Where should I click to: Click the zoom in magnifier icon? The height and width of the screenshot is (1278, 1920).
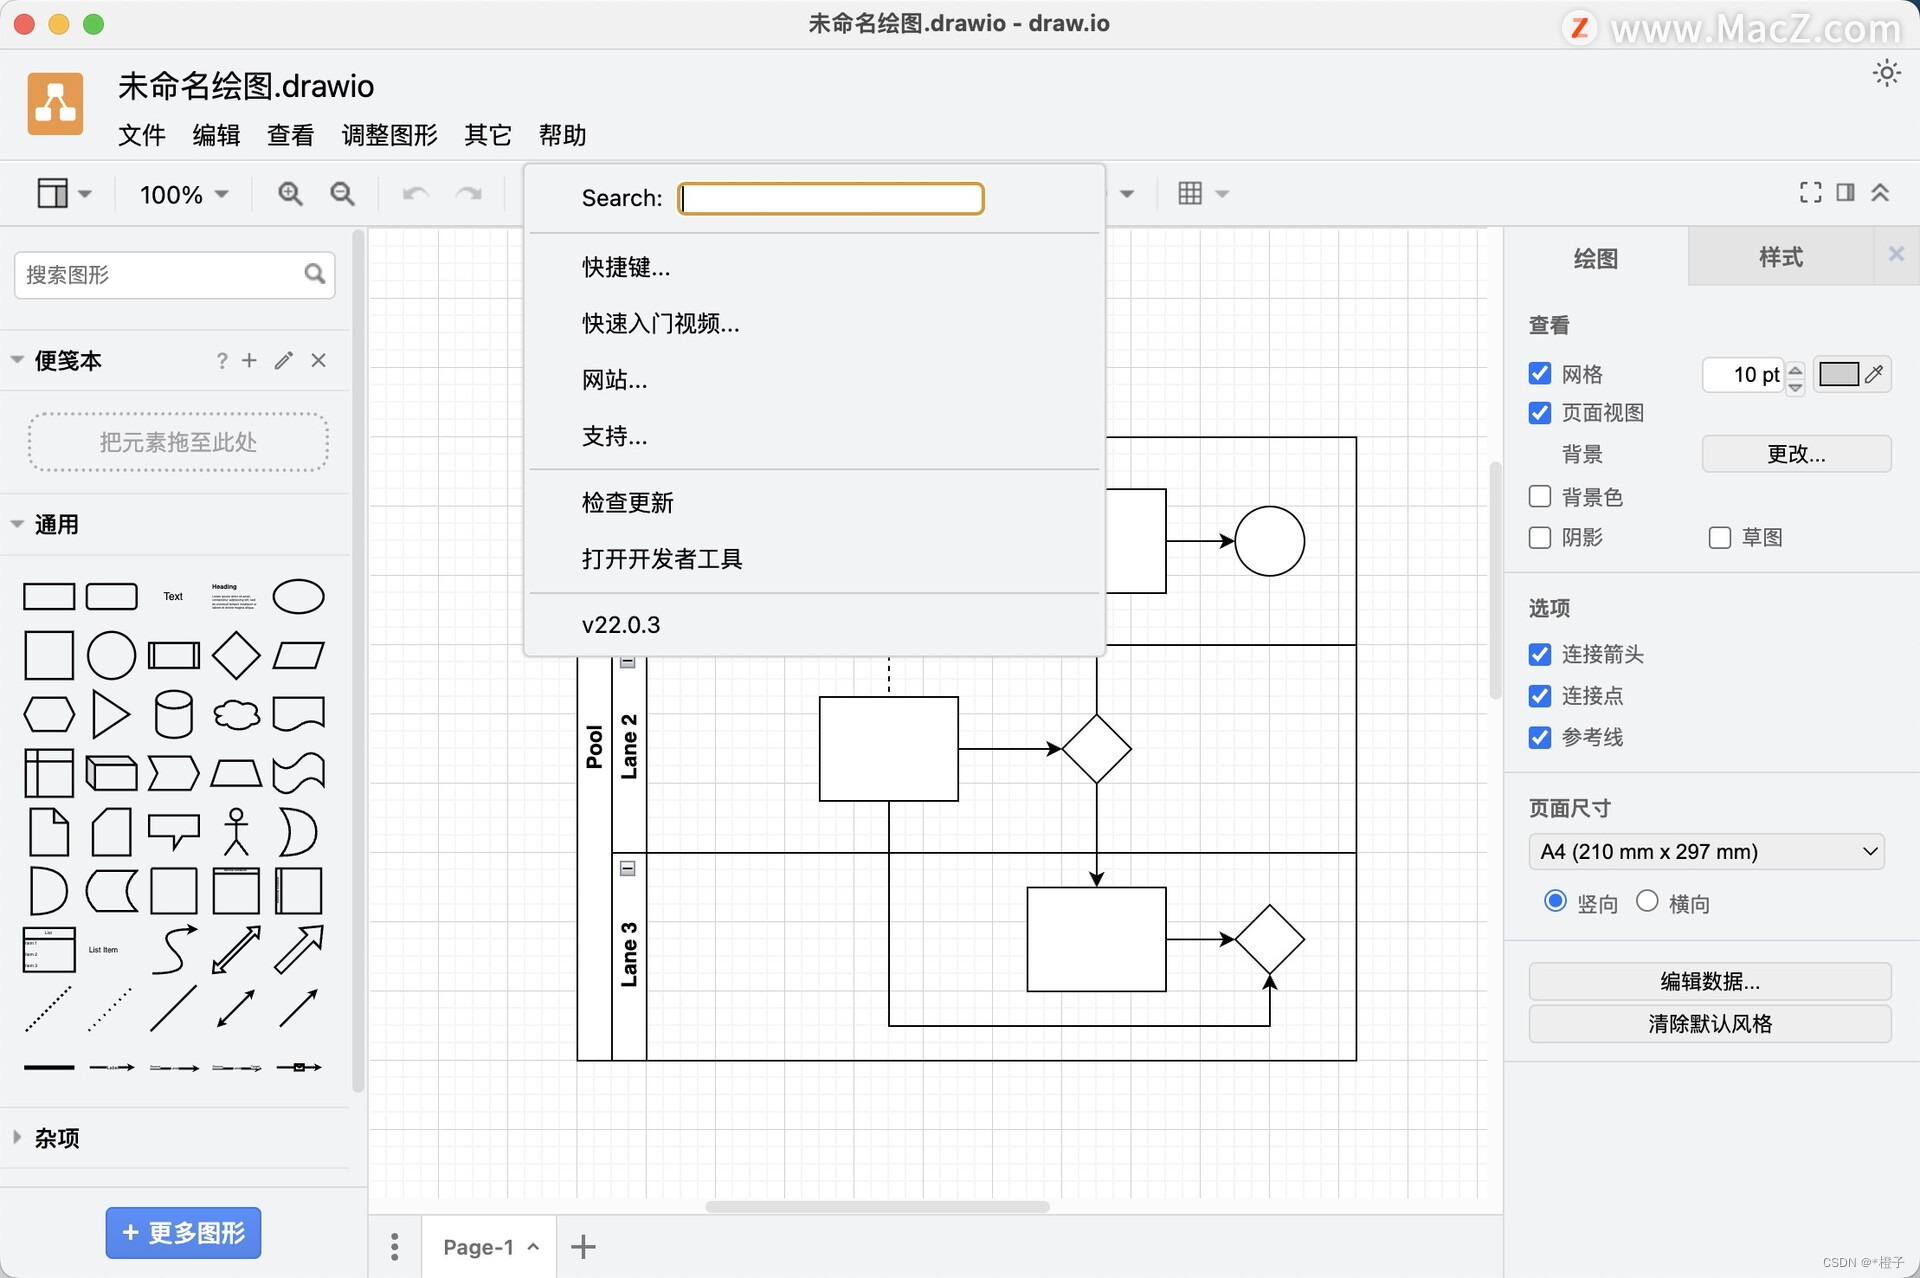(x=290, y=194)
